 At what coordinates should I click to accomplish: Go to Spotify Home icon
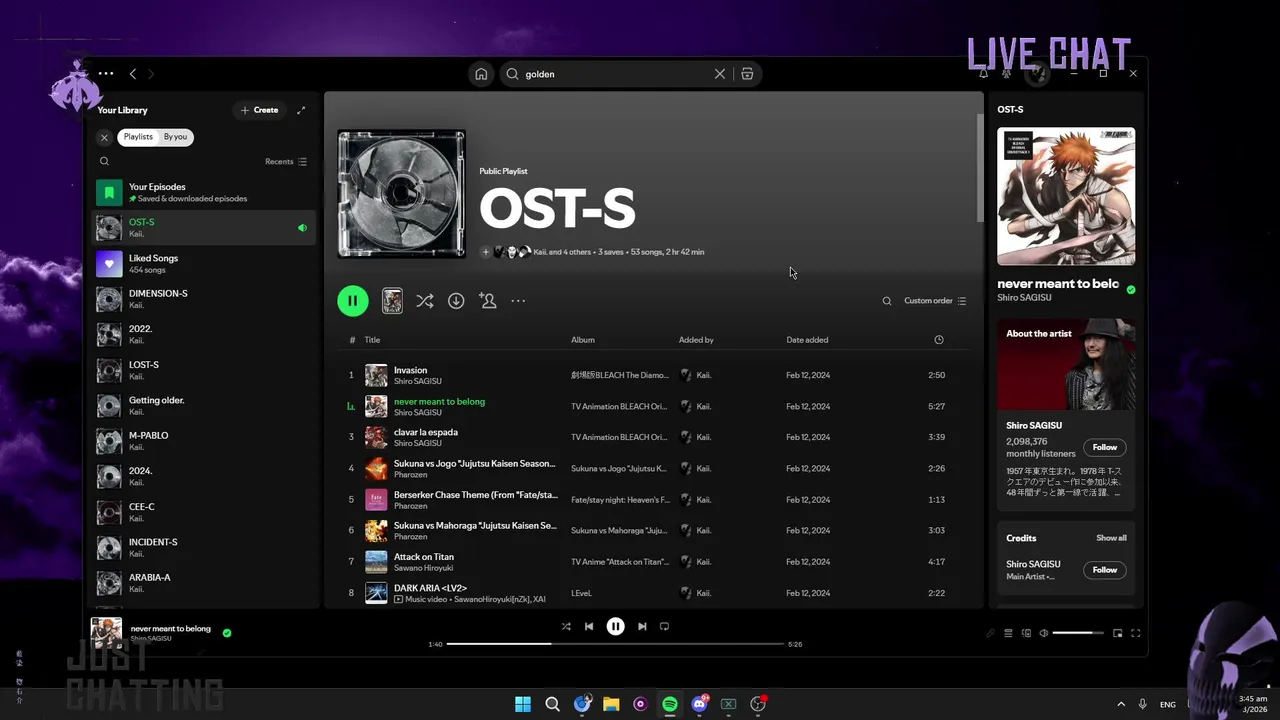point(481,74)
